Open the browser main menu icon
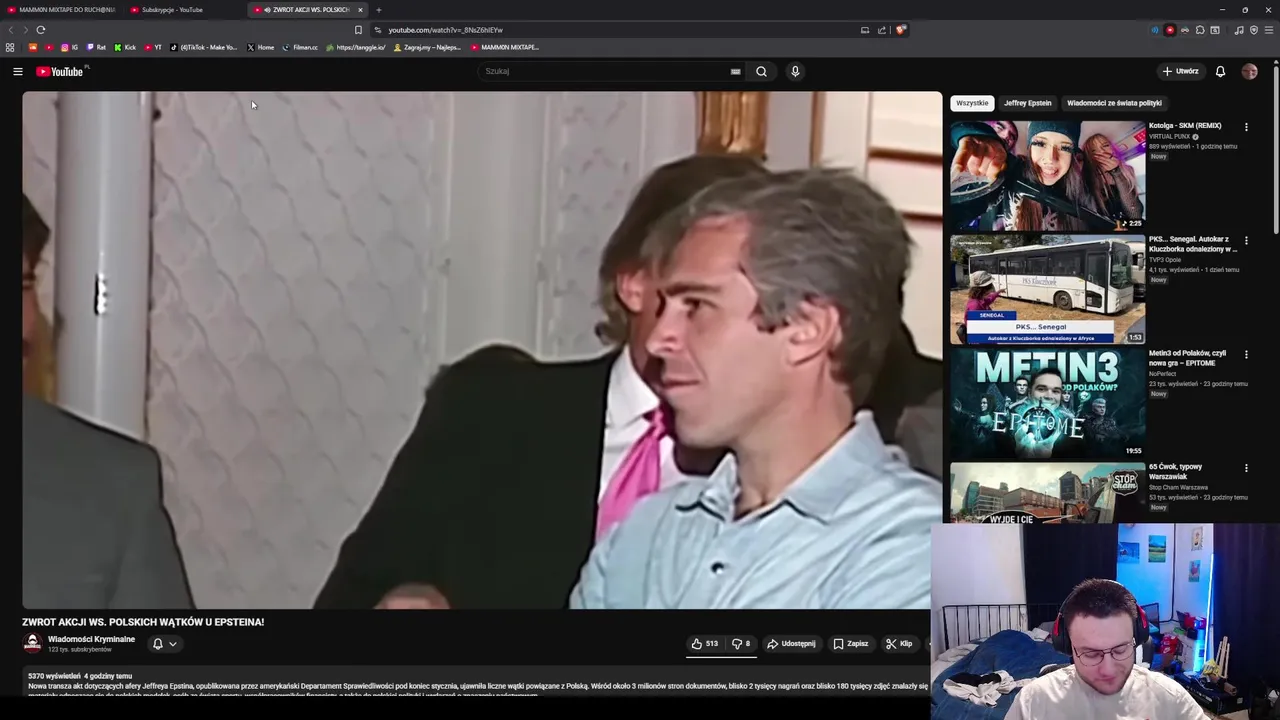This screenshot has height=720, width=1280. click(x=1269, y=30)
